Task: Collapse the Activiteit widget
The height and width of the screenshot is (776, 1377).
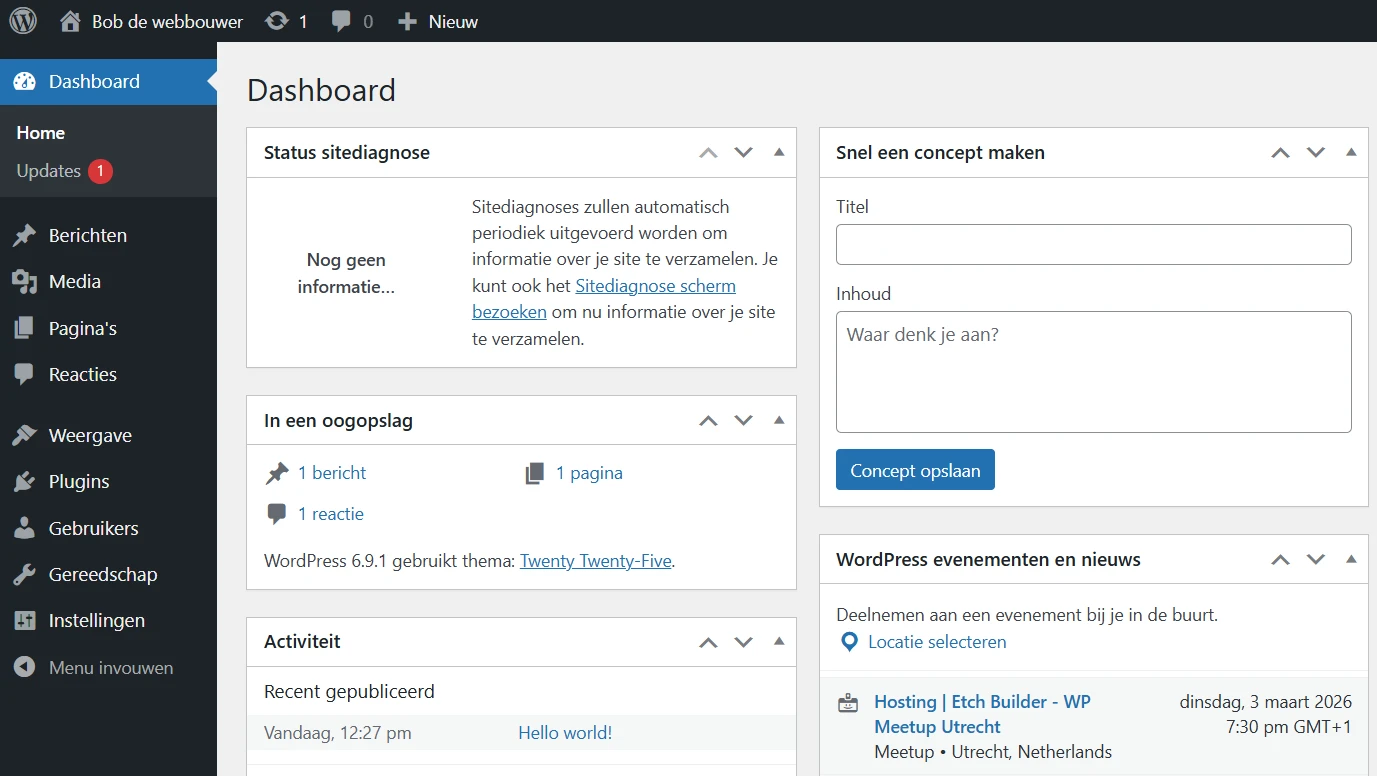Action: tap(779, 641)
